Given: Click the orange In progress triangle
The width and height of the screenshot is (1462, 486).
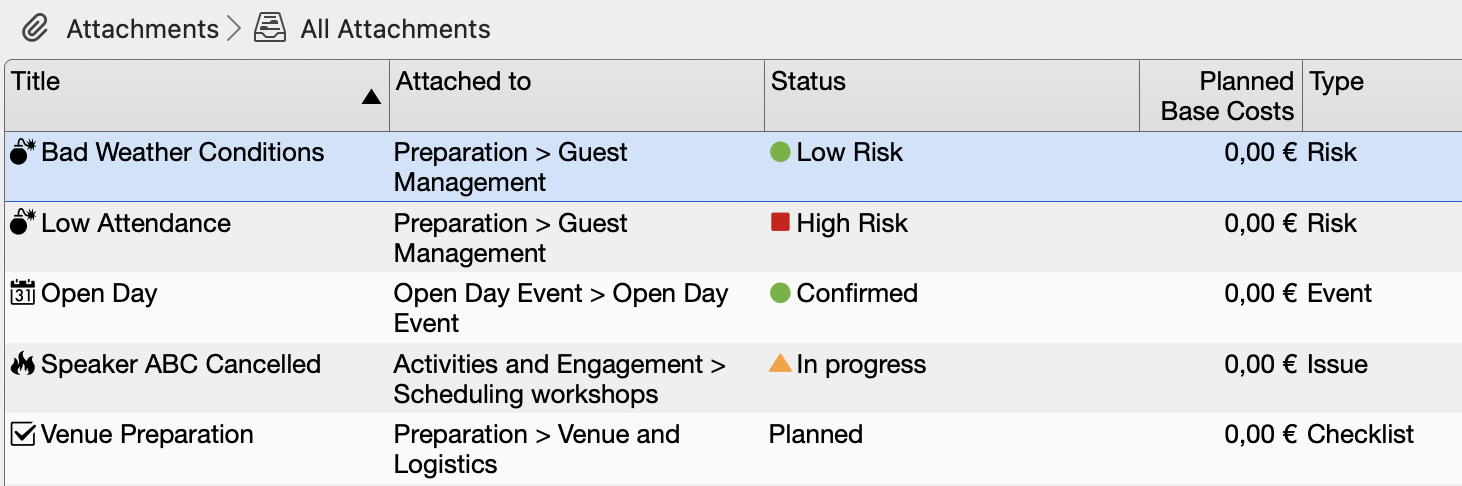Looking at the screenshot, I should (780, 363).
